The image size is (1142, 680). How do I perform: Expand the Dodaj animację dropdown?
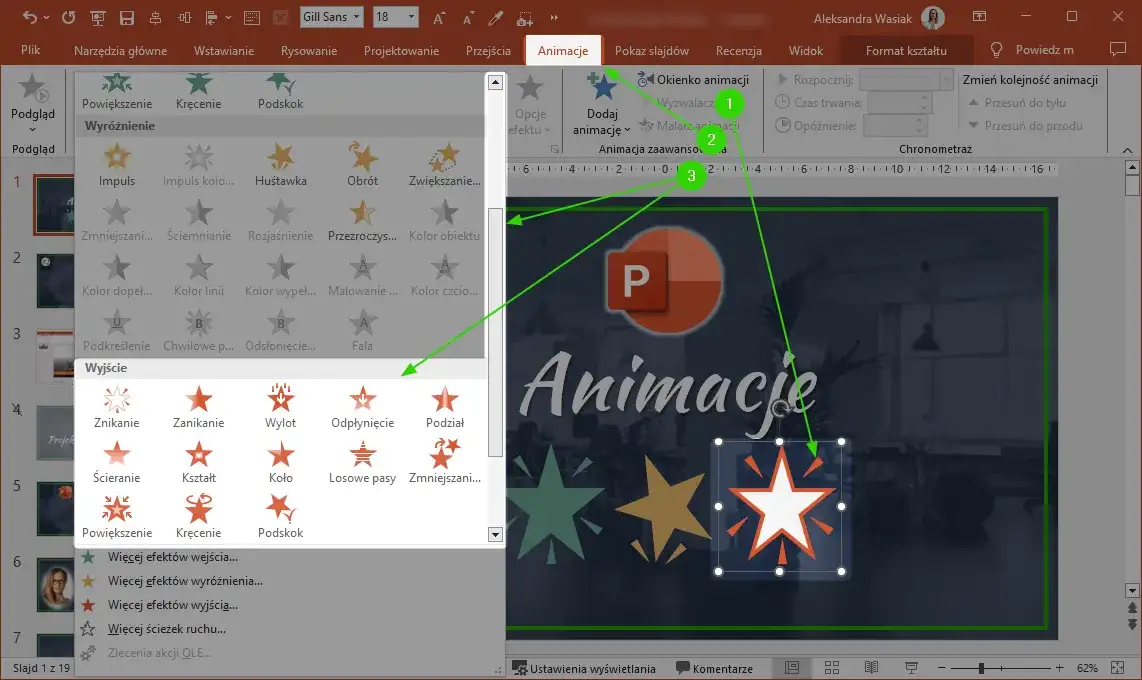601,108
